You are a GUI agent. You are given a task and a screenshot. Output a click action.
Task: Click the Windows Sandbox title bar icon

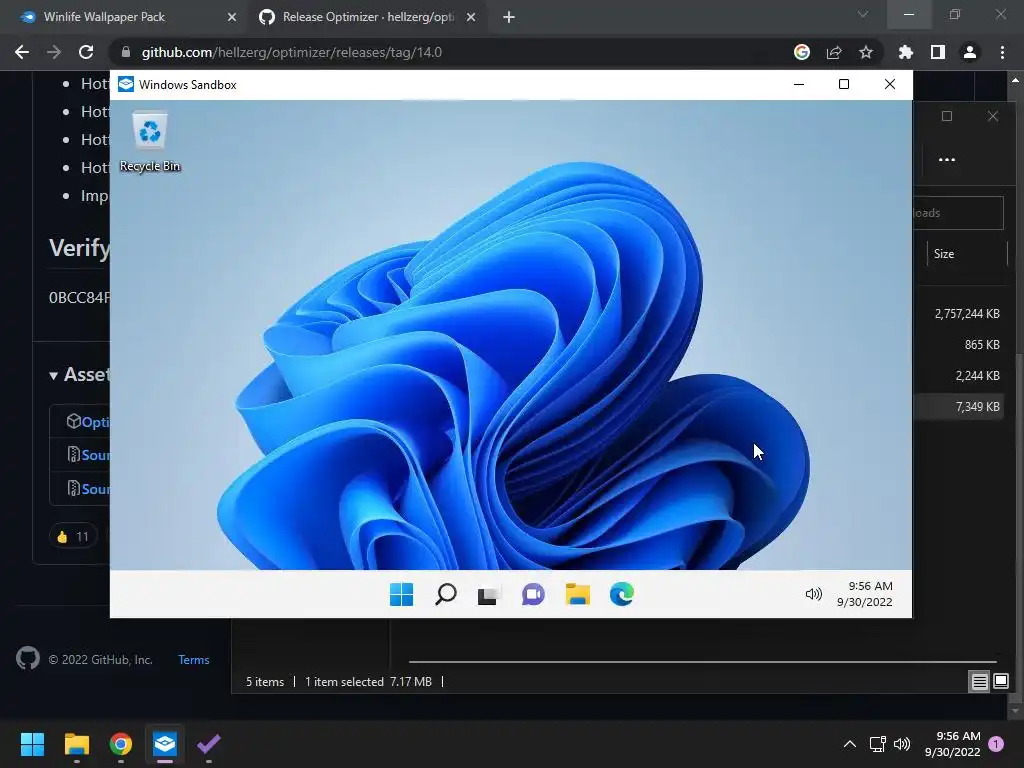[x=126, y=84]
